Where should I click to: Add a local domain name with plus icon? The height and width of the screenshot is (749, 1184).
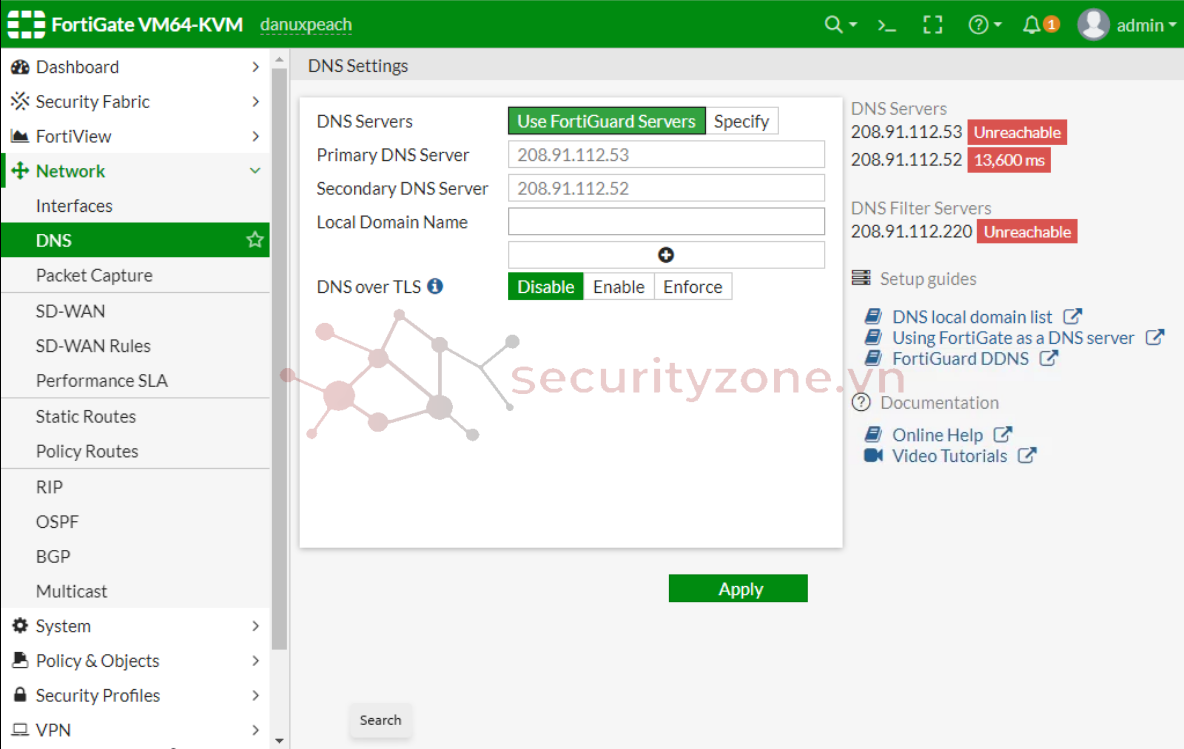pos(666,255)
